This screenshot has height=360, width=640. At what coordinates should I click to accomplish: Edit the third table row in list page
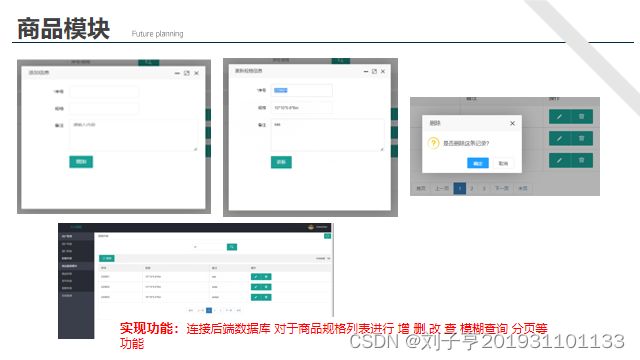click(x=256, y=297)
